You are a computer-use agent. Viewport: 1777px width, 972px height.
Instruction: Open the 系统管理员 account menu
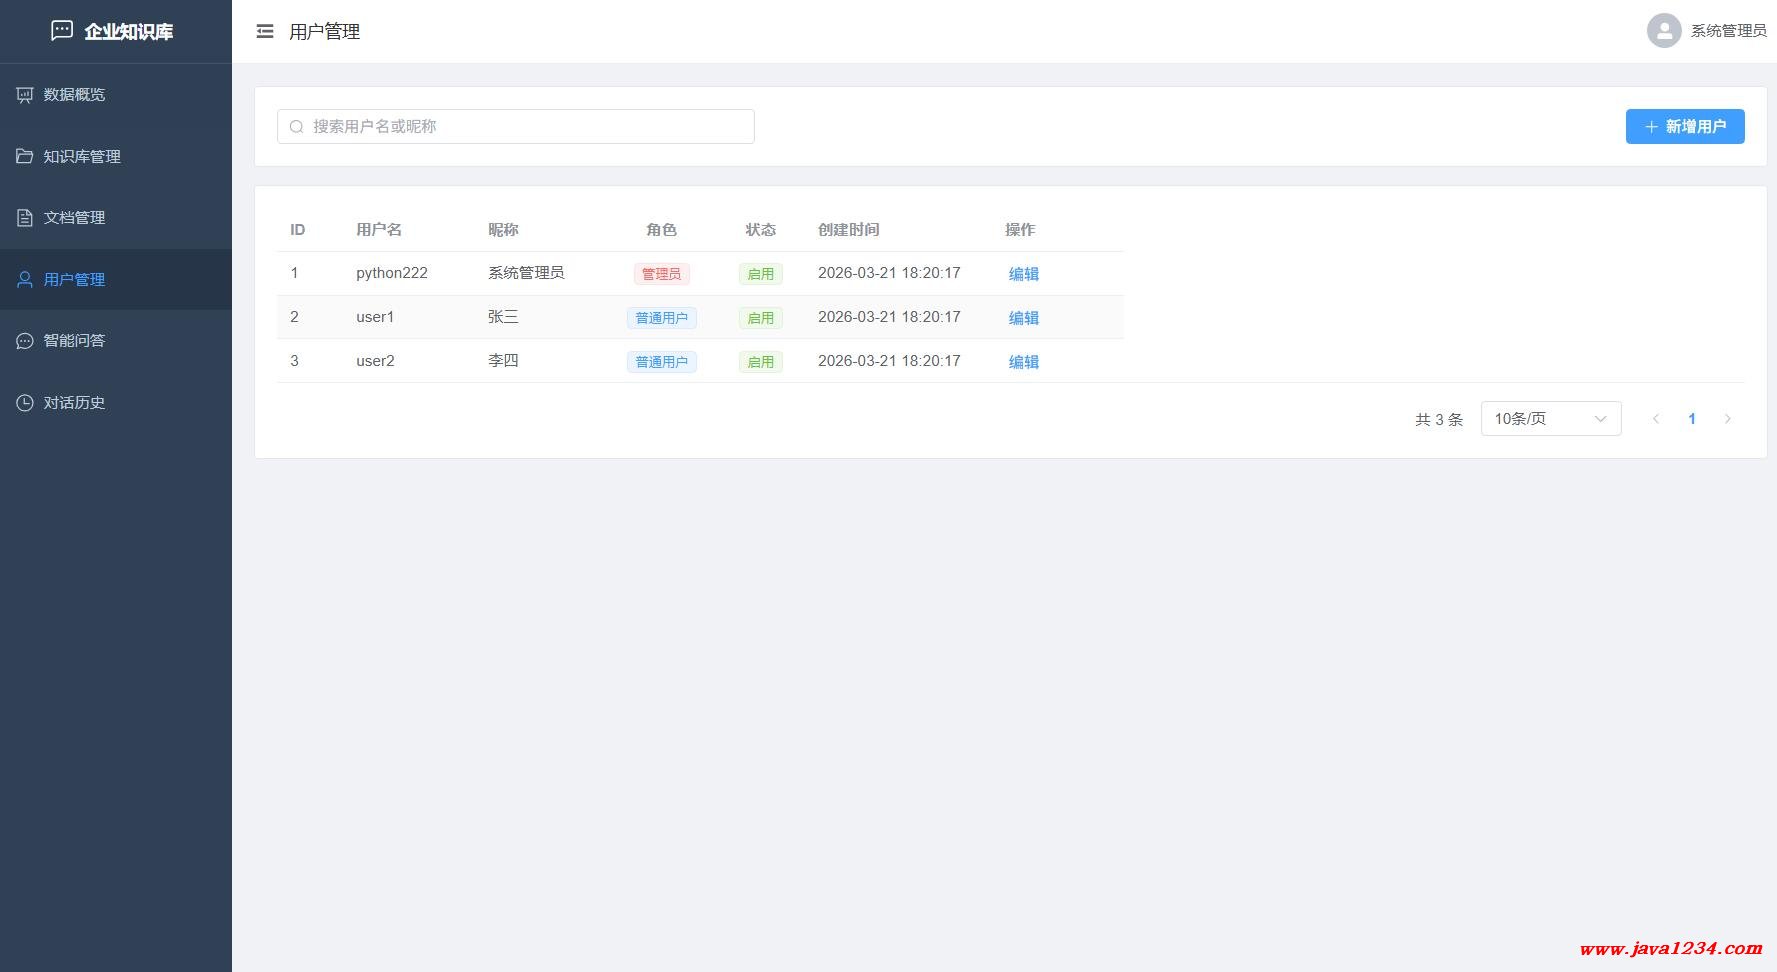(x=1727, y=31)
